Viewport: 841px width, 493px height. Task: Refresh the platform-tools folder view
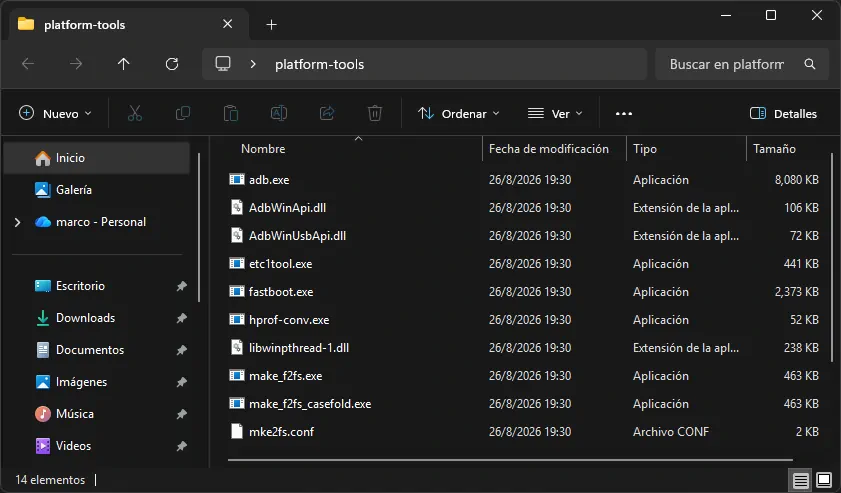[172, 64]
